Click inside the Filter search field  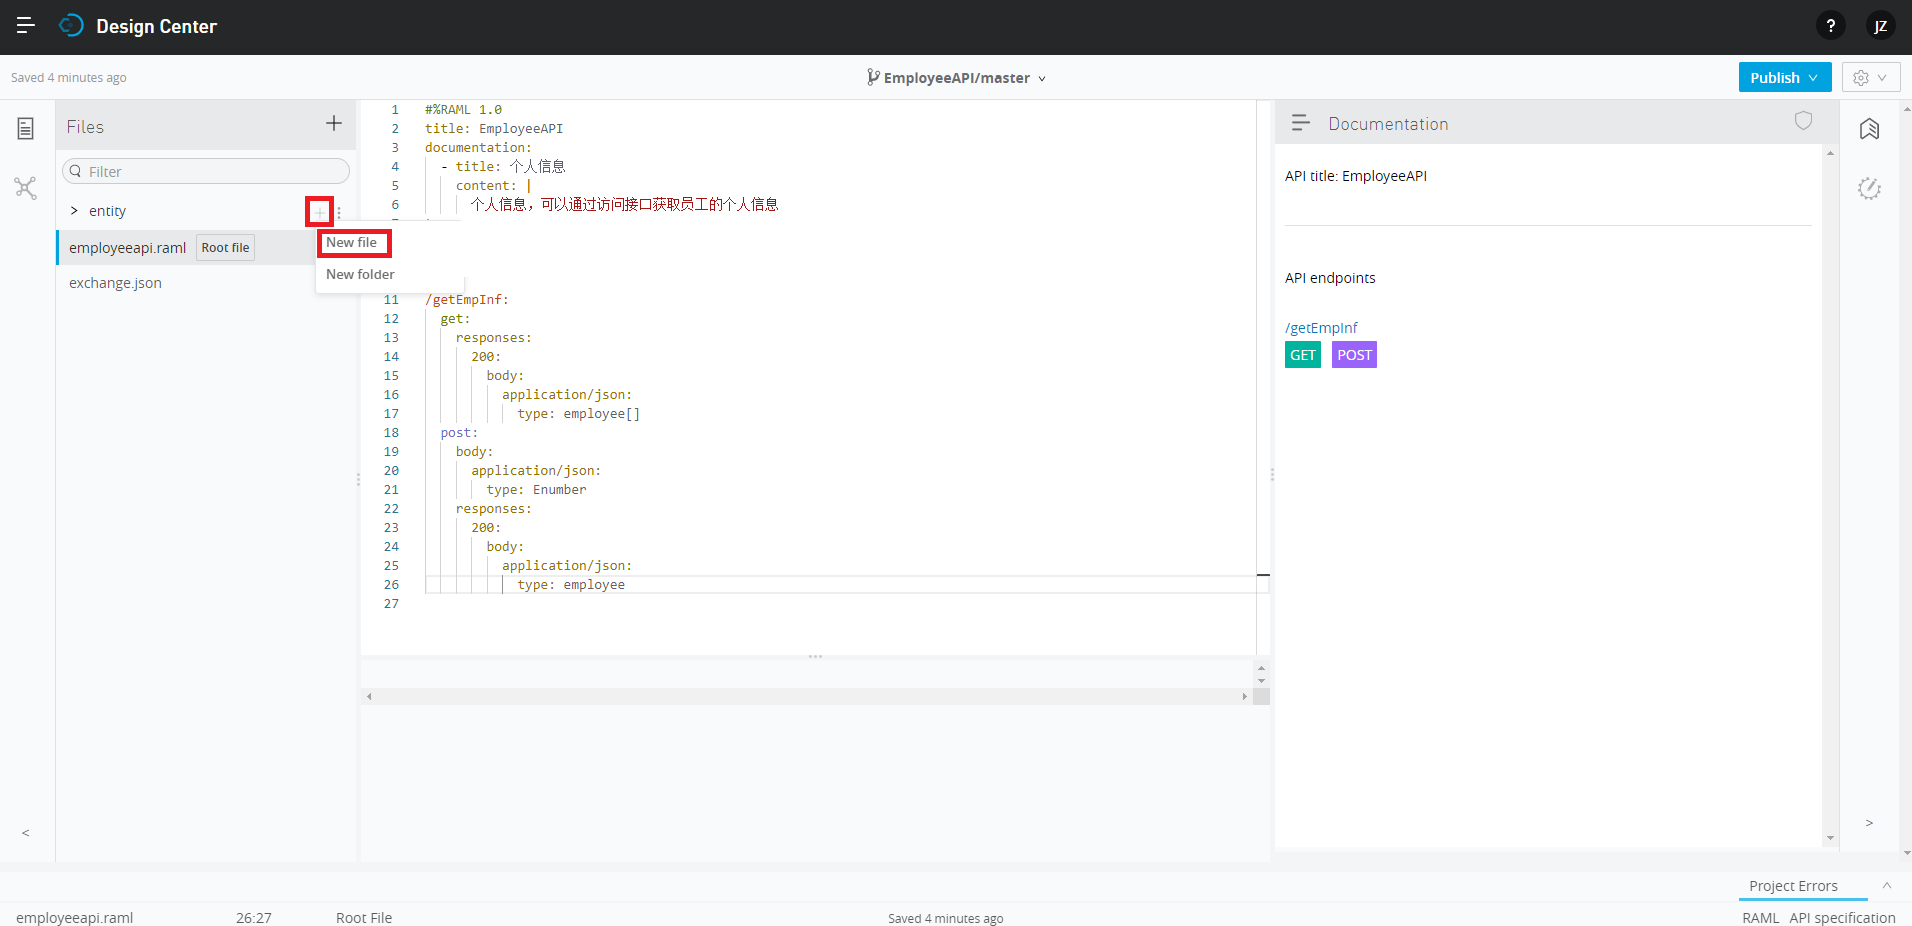tap(205, 171)
